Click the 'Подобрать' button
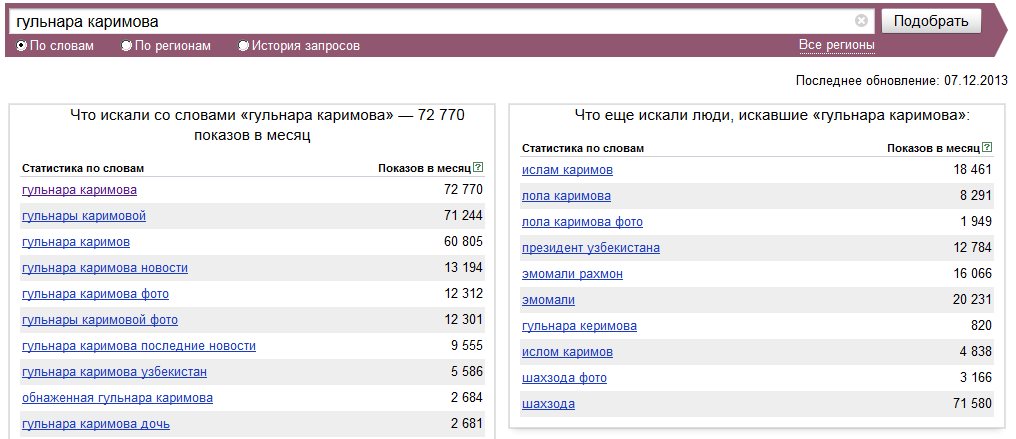Image resolution: width=1016 pixels, height=439 pixels. pos(931,21)
